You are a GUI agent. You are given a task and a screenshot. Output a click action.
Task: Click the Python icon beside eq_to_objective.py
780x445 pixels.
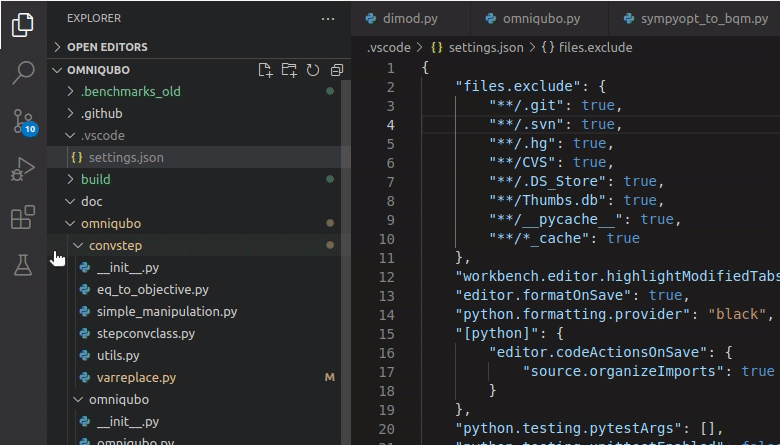tap(85, 289)
